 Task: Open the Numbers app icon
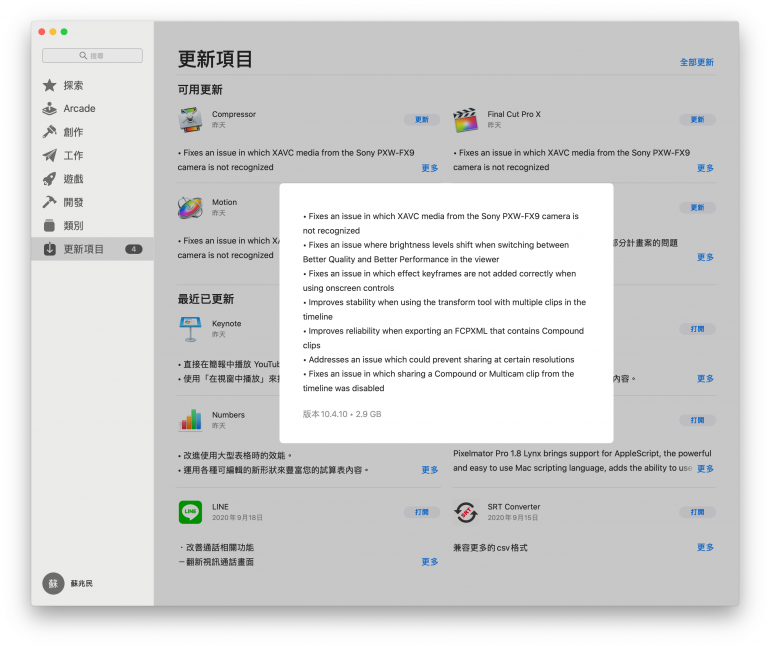(x=191, y=420)
